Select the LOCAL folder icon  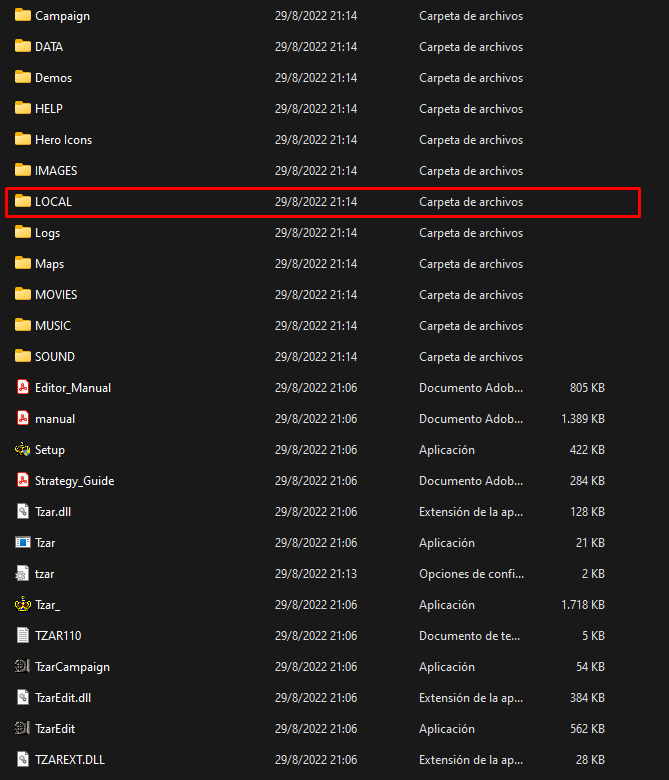click(23, 201)
